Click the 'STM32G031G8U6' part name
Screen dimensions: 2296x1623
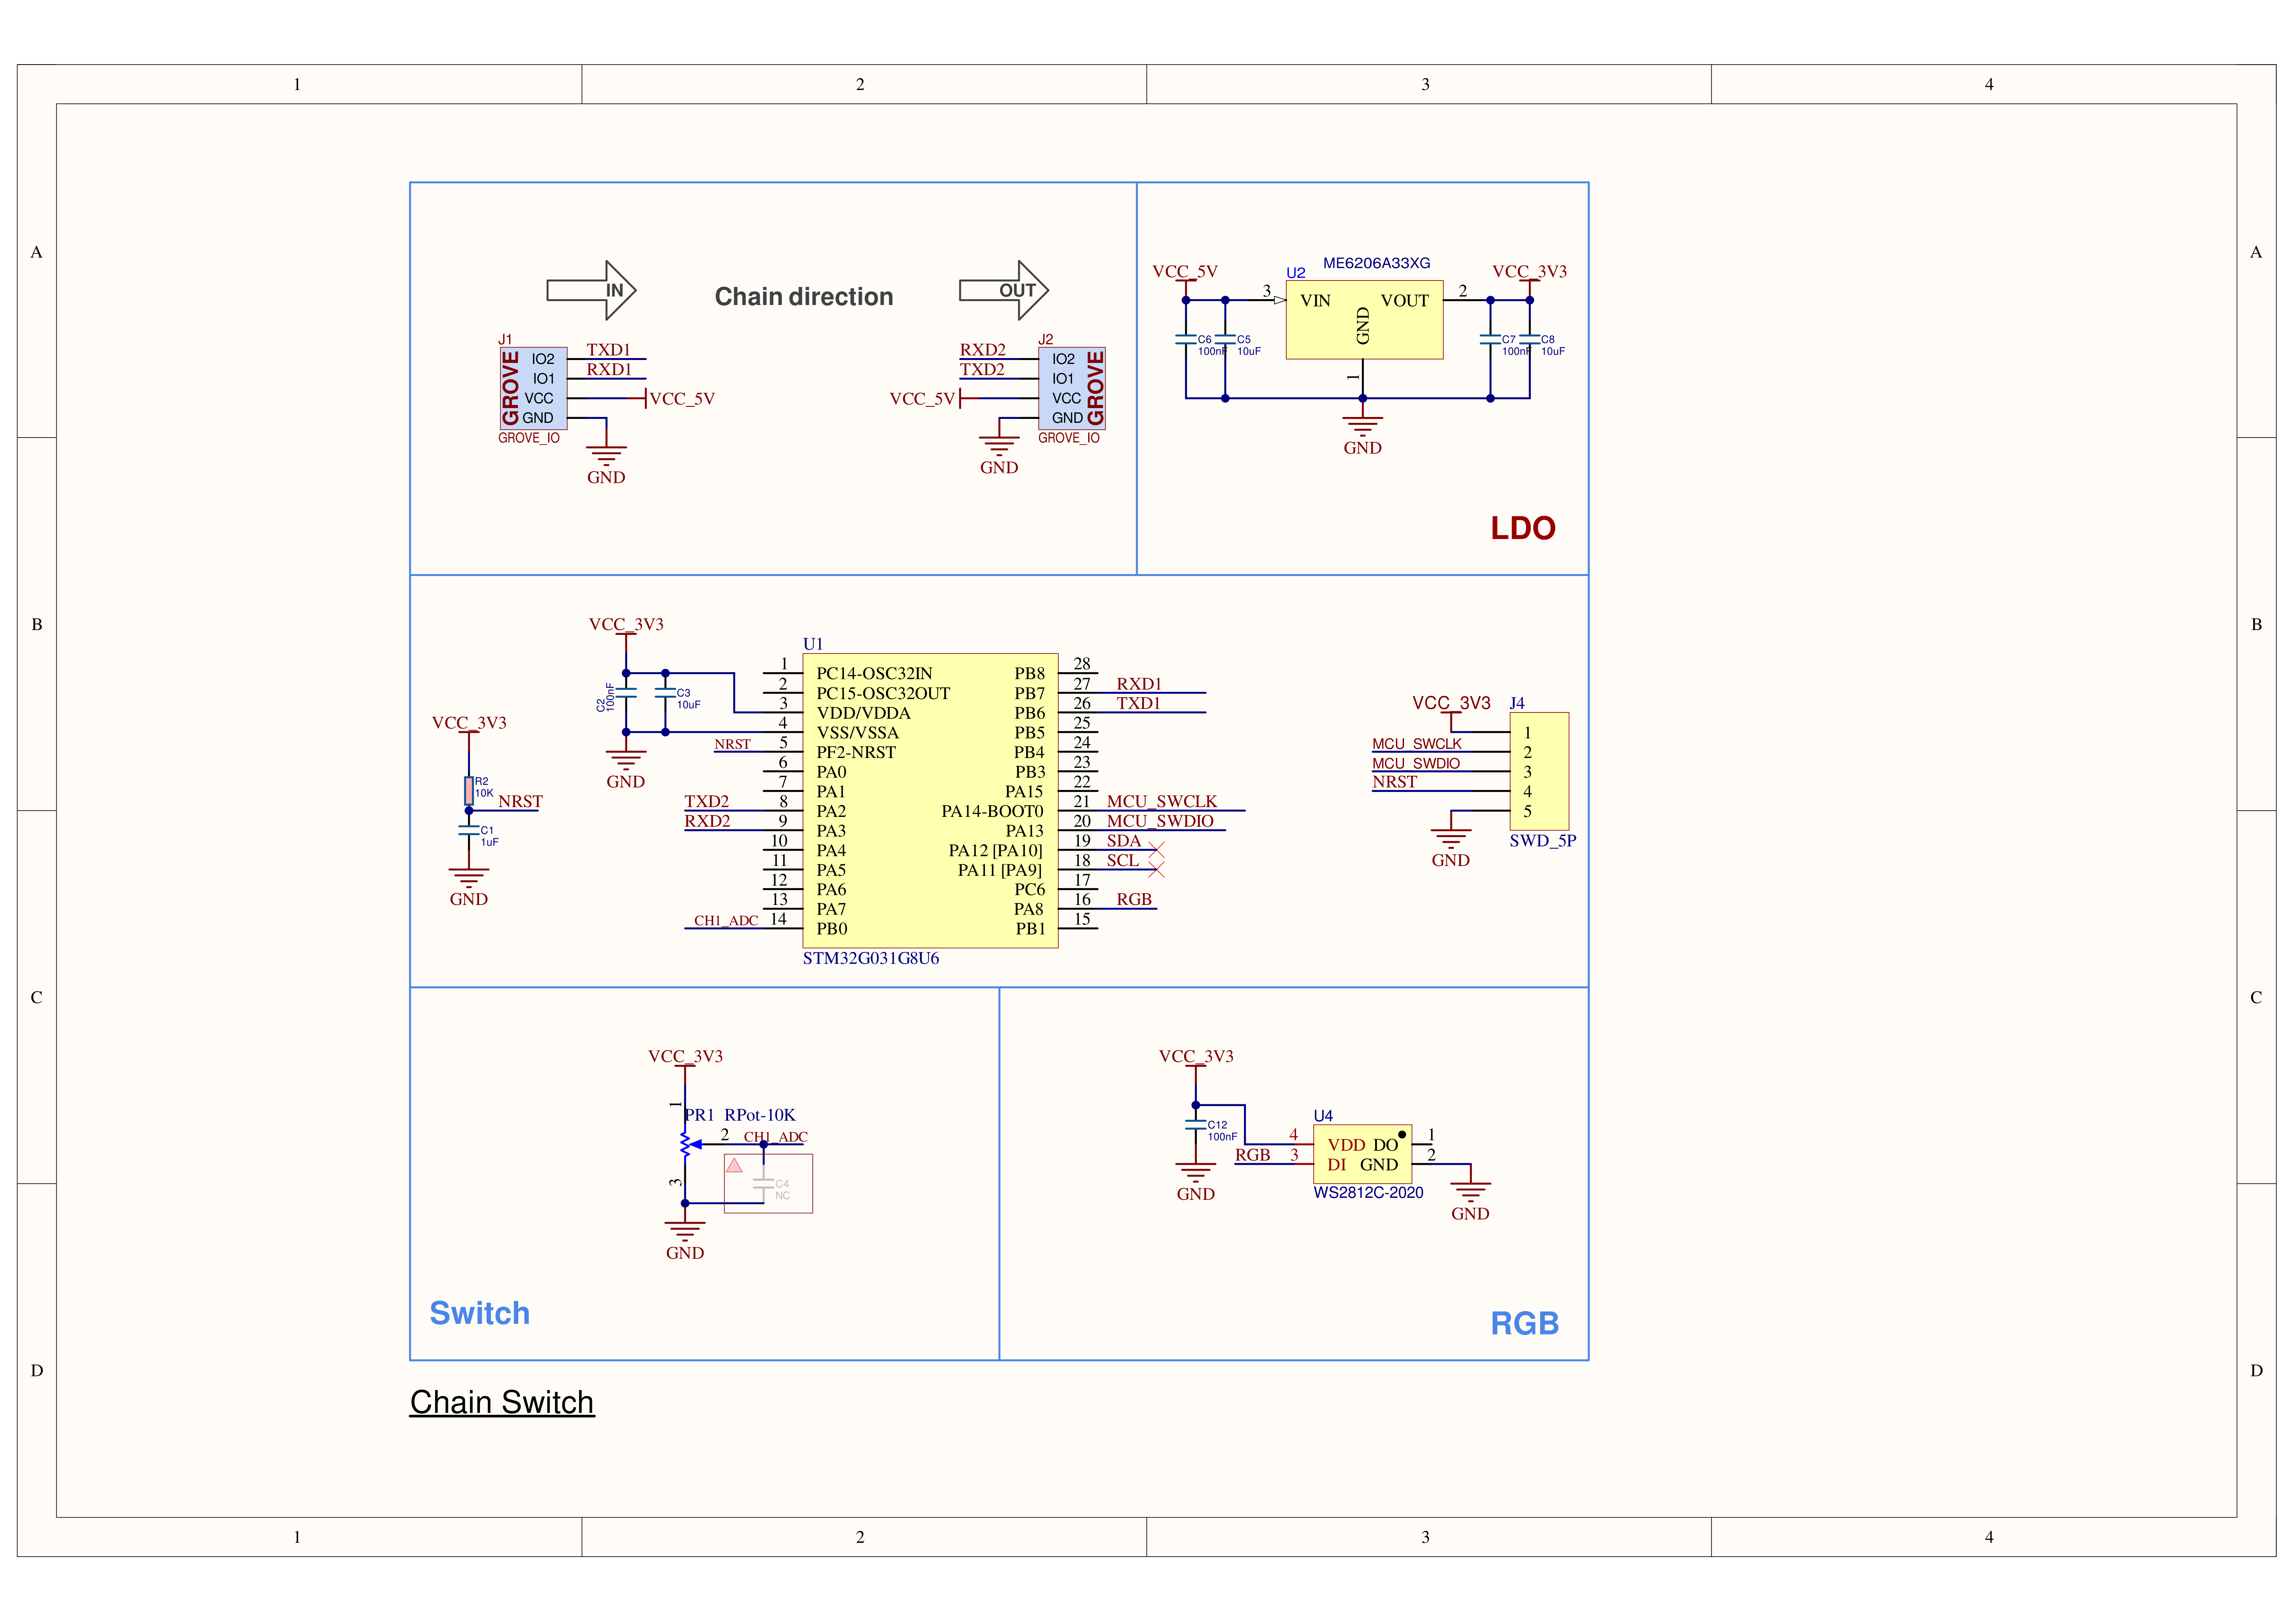coord(871,958)
